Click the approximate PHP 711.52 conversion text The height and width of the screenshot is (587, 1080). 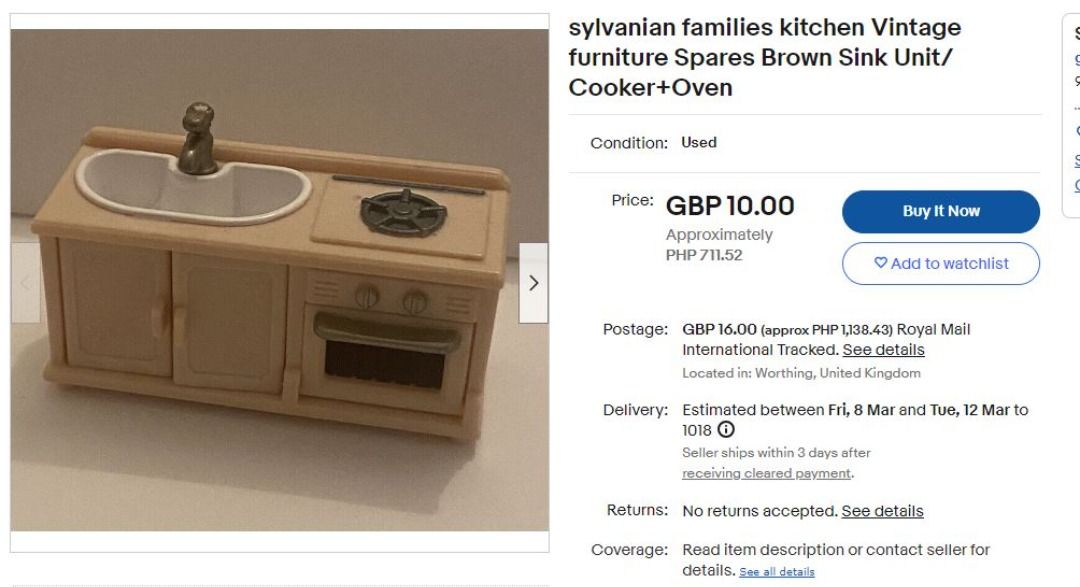(719, 245)
